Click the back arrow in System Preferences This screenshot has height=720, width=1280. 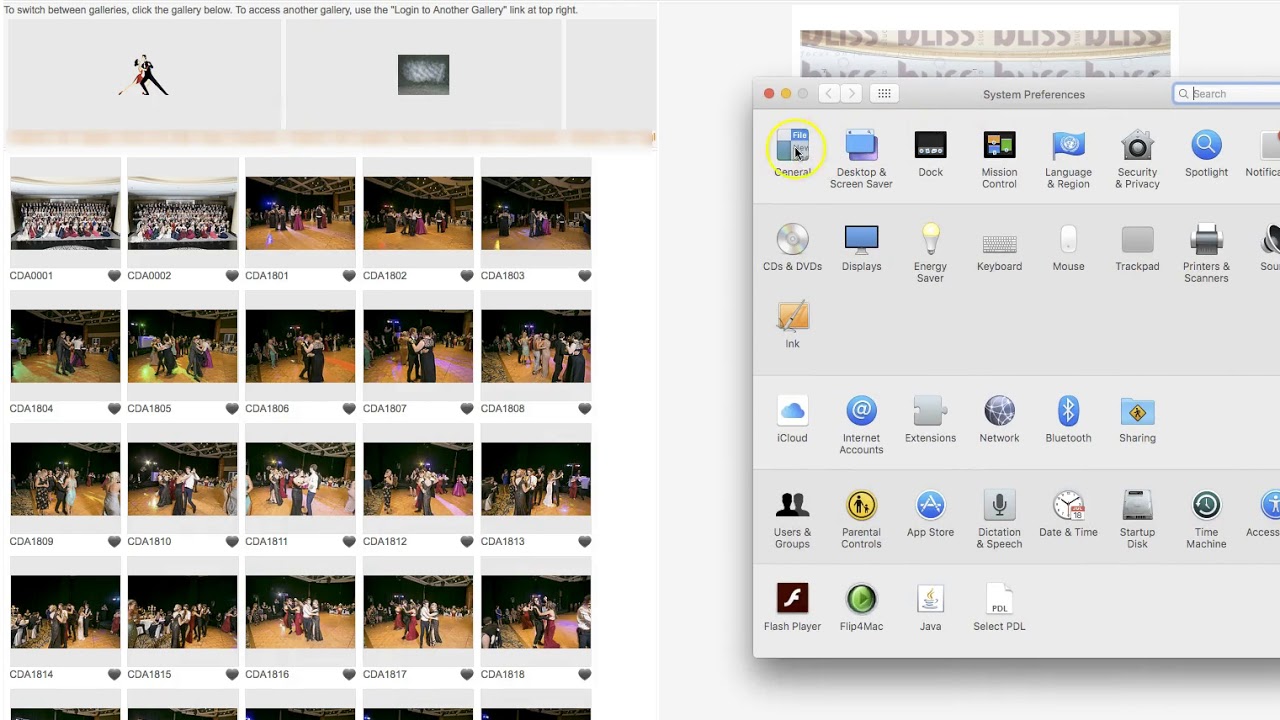tap(828, 93)
